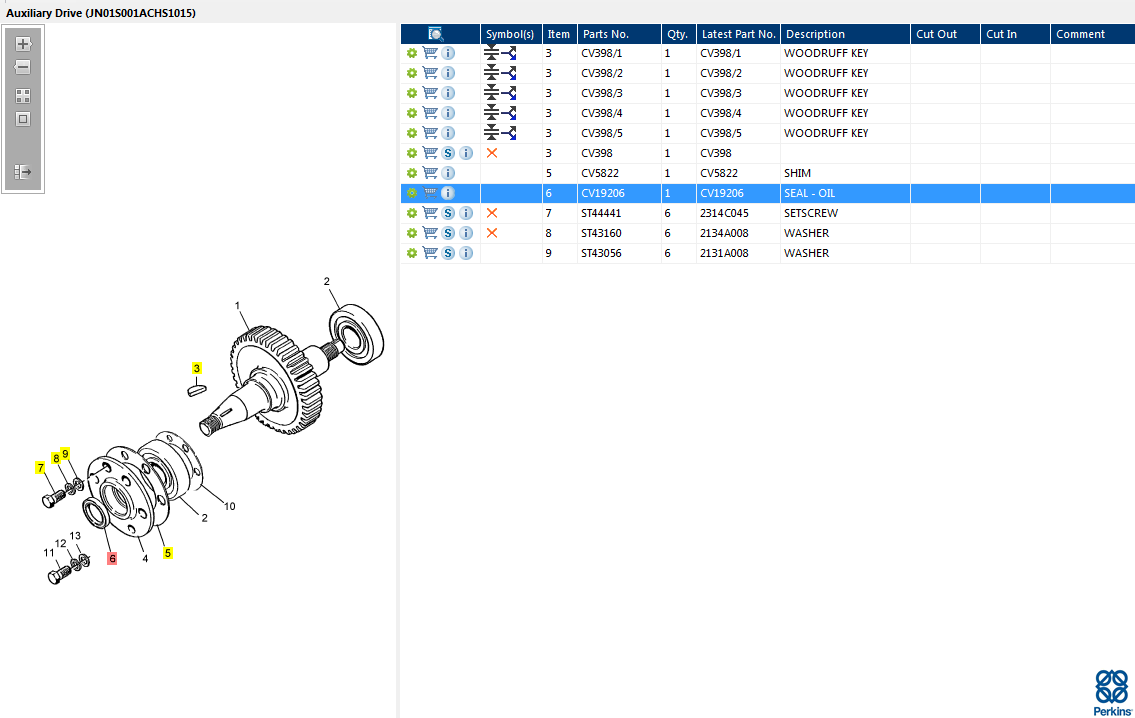
Task: Click the Qty. column header
Action: click(x=678, y=34)
